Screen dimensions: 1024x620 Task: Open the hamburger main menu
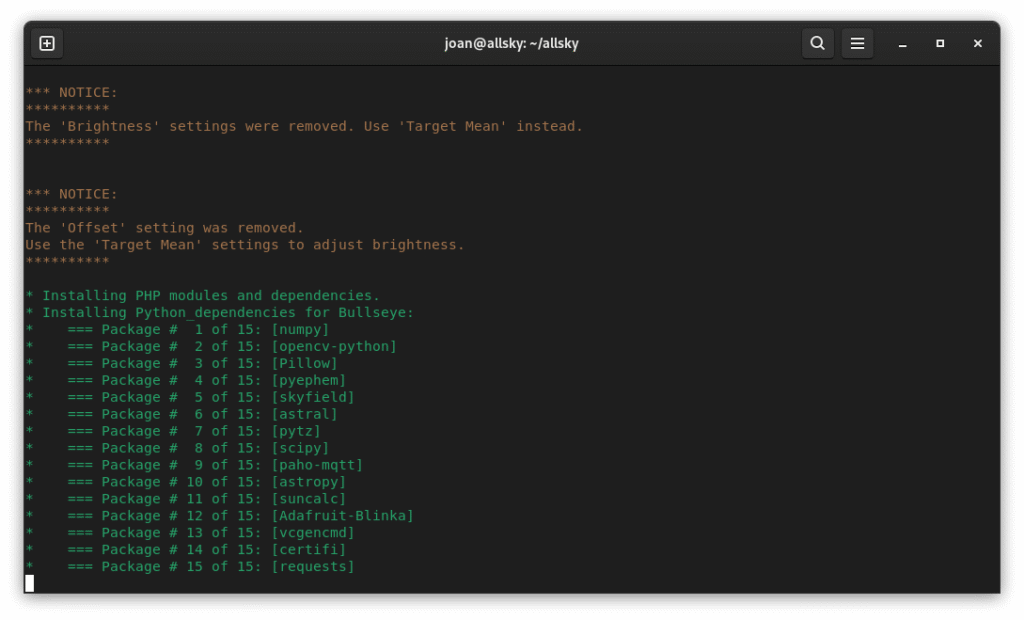857,43
